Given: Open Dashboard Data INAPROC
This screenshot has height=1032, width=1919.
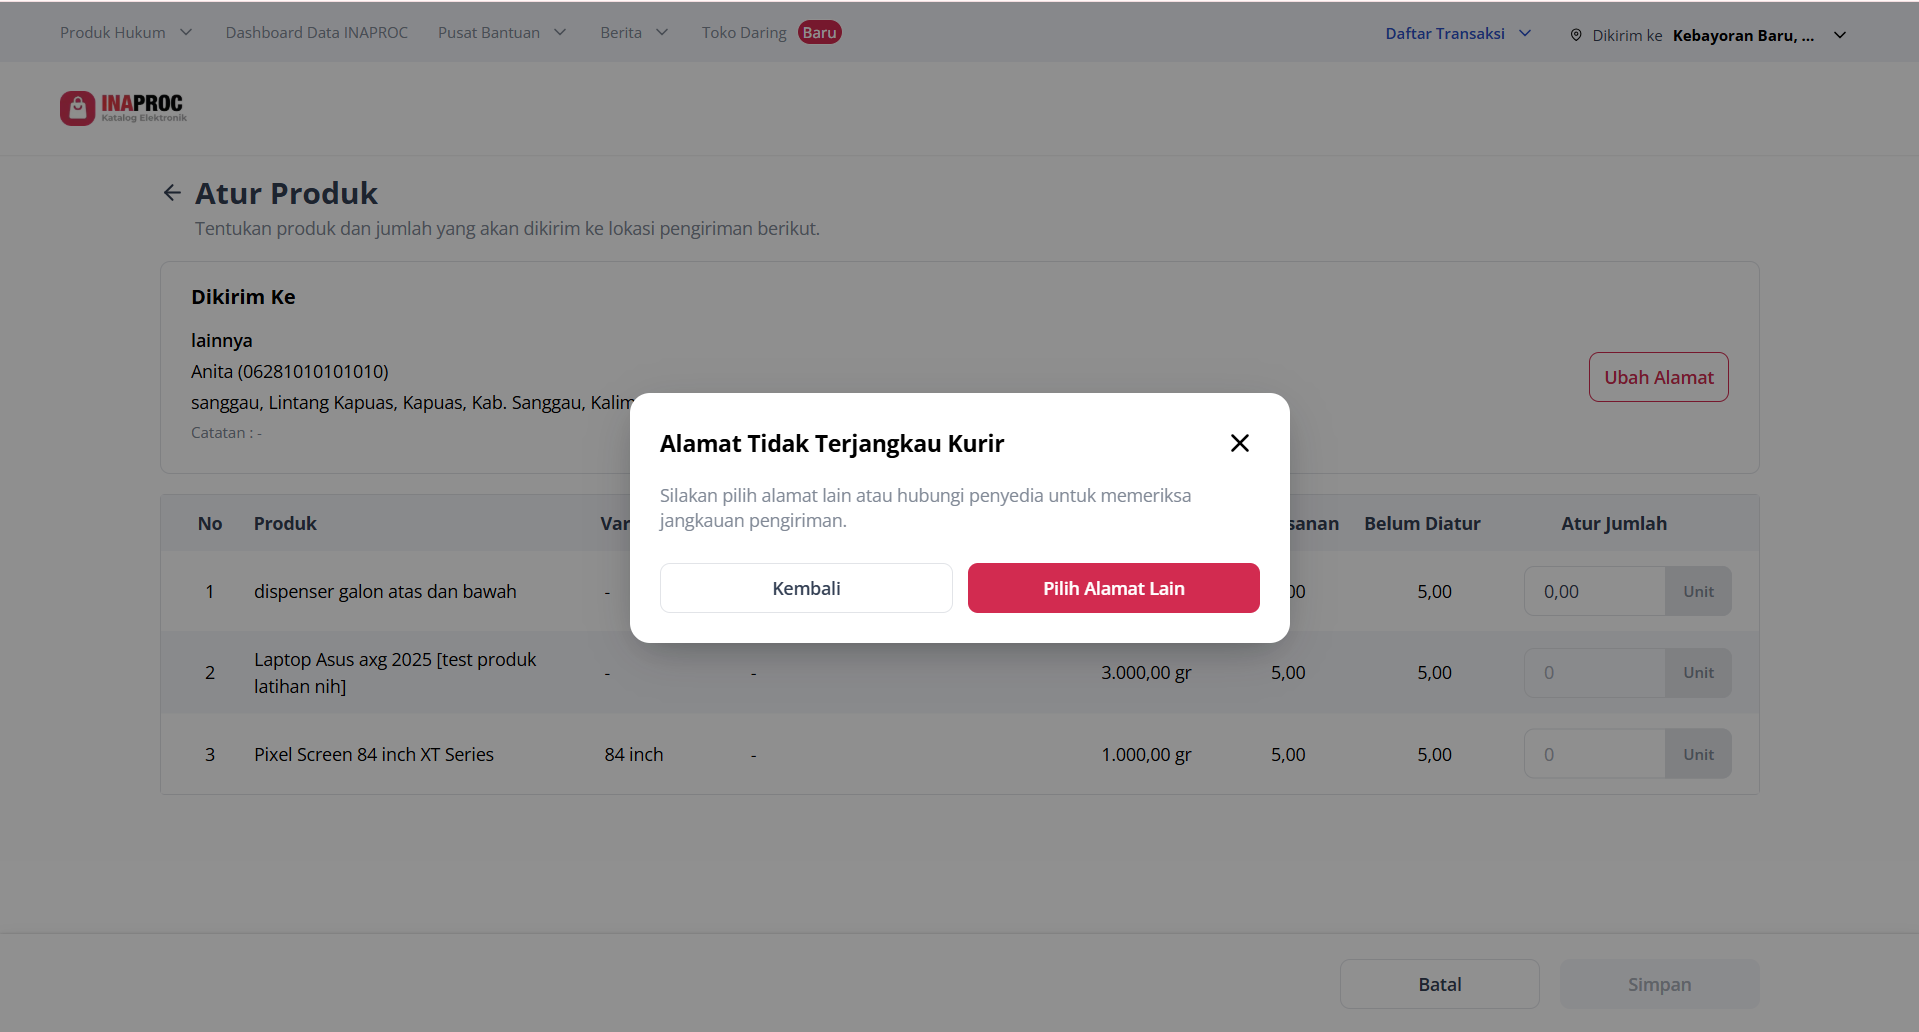Looking at the screenshot, I should coord(317,33).
